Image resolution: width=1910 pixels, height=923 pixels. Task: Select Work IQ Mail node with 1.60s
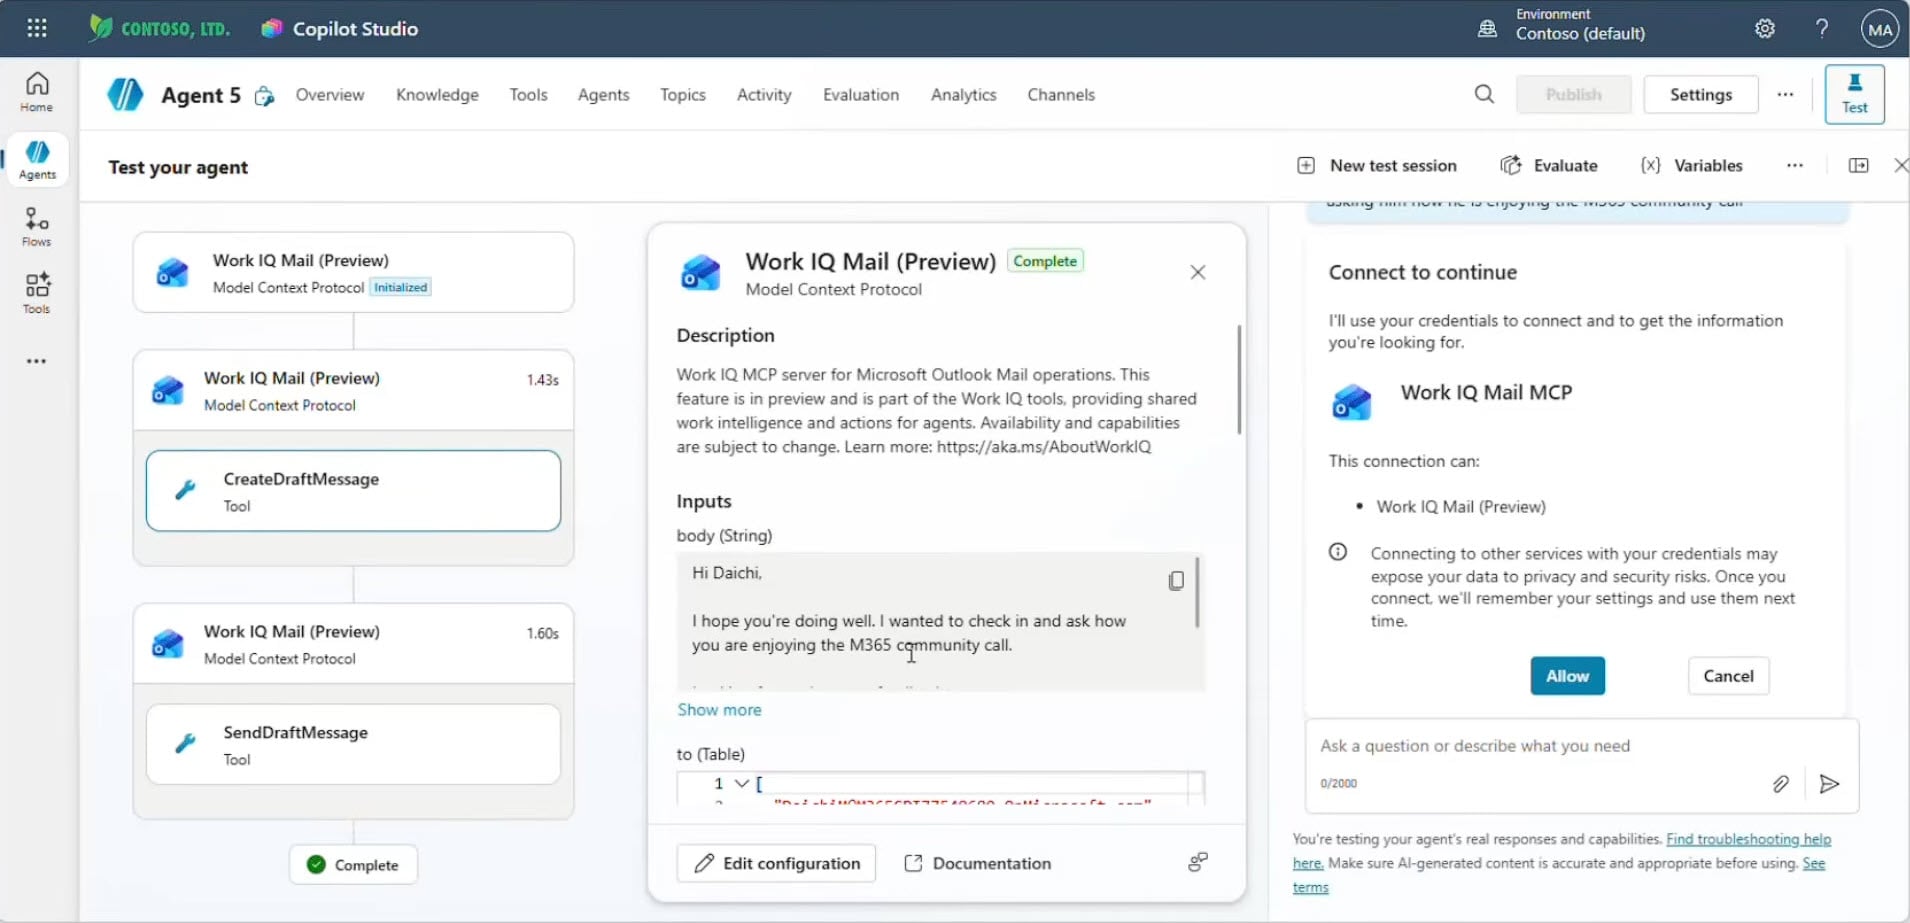tap(353, 644)
